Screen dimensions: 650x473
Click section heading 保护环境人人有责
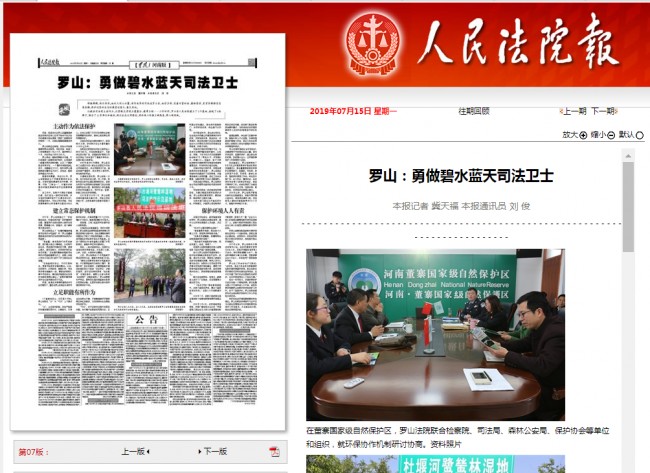pyautogui.click(x=223, y=211)
